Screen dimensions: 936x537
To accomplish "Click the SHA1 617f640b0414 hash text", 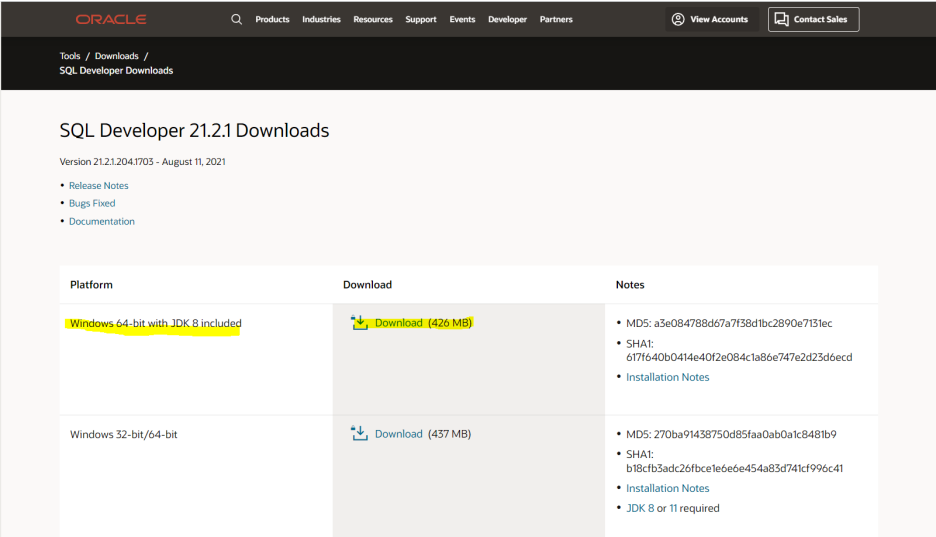I will [x=739, y=350].
